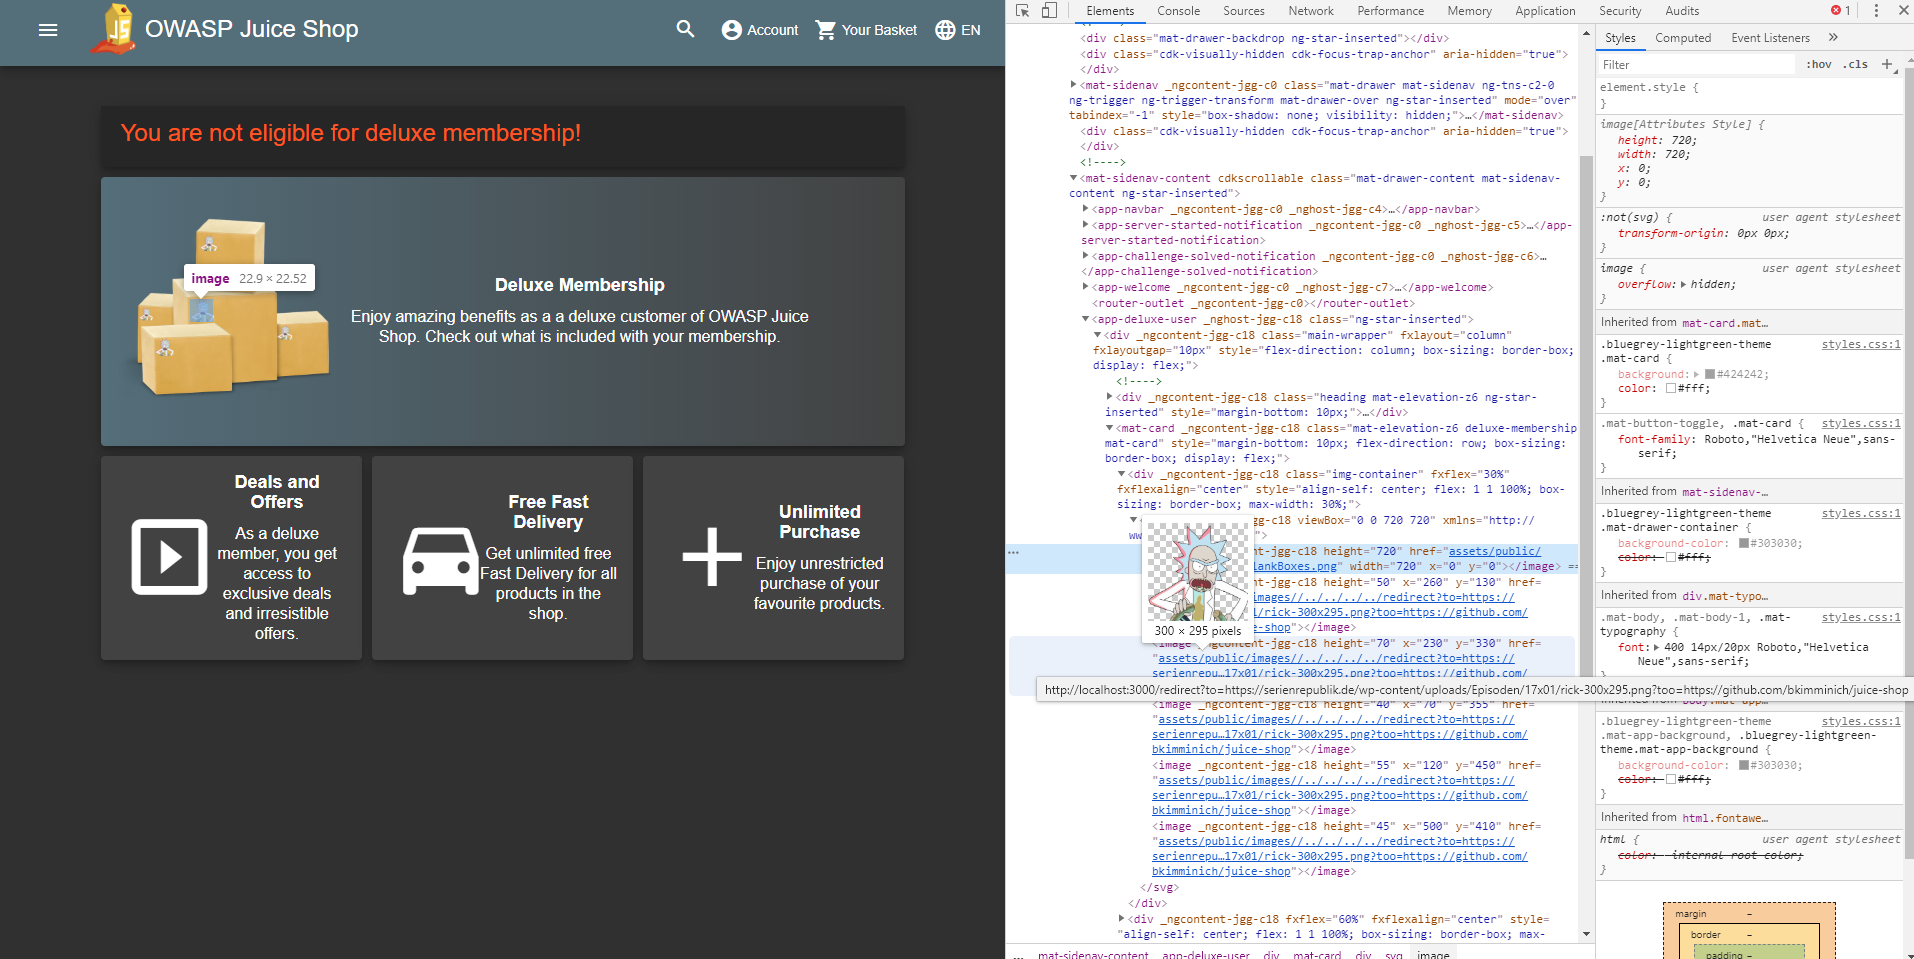
Task: Open the hidden panels overflow chevron beside Event Listeners
Action: [1833, 37]
